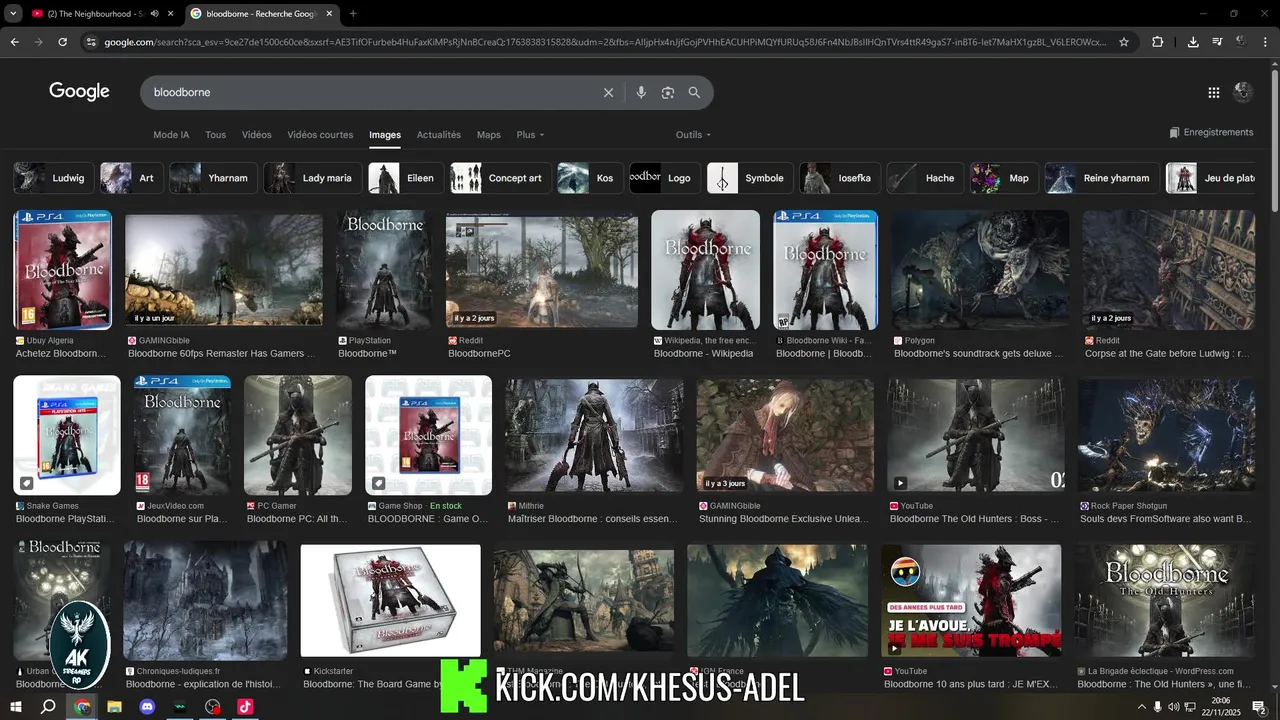1280x720 pixels.
Task: Filter images by Concept art chip
Action: 500,178
